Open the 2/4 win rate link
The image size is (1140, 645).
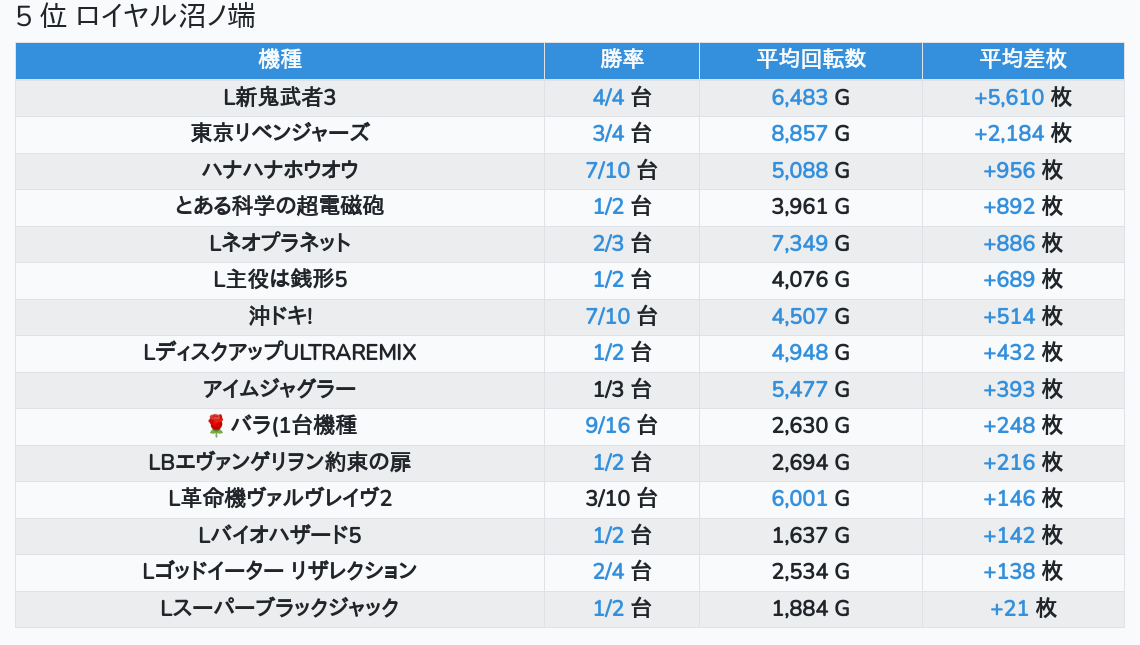click(x=608, y=572)
